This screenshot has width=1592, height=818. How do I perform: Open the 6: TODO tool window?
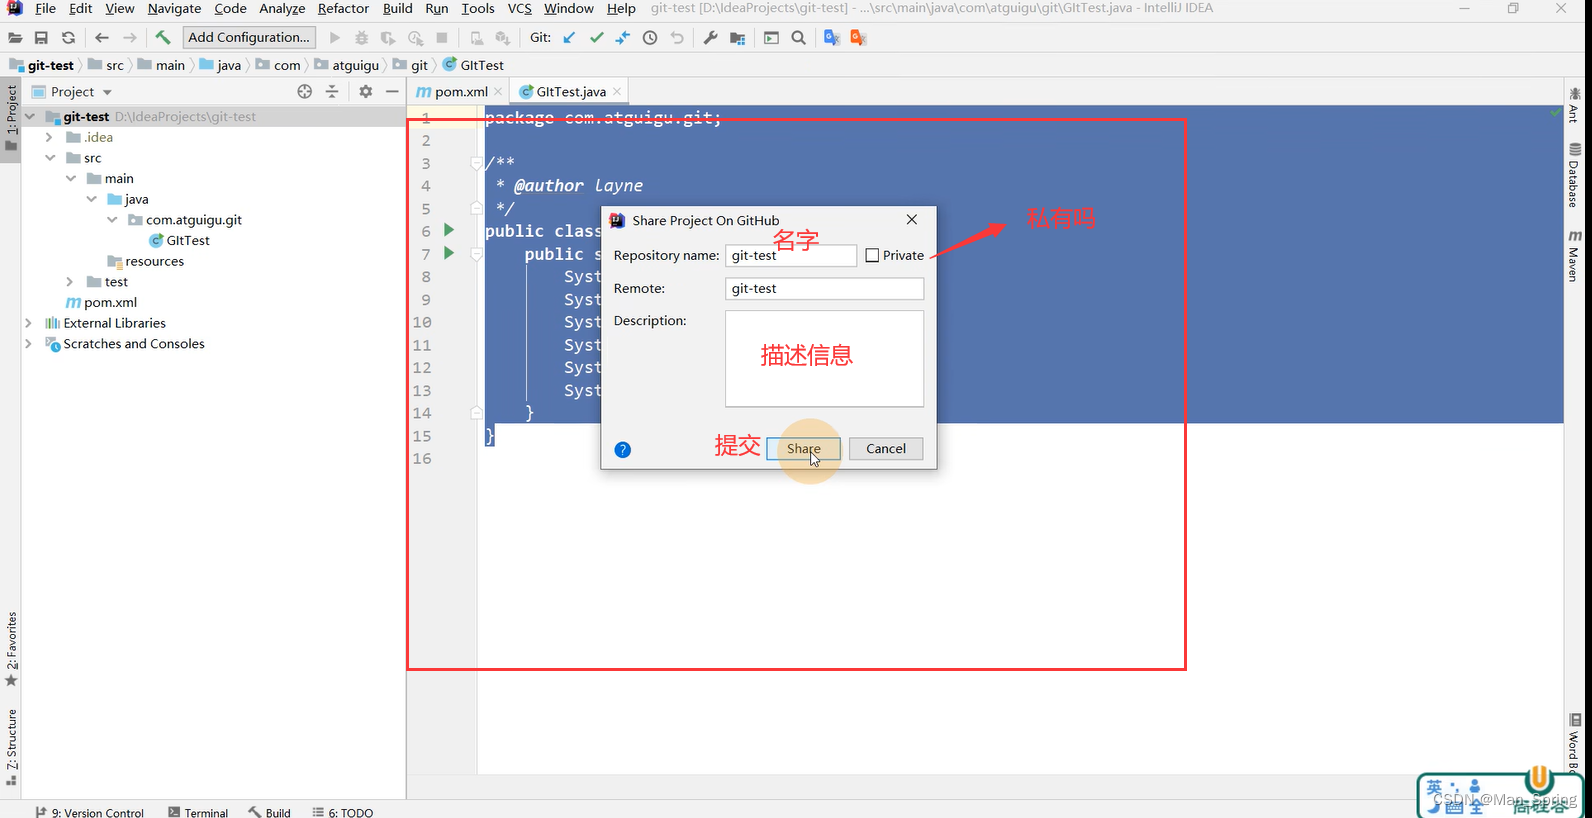(x=343, y=813)
